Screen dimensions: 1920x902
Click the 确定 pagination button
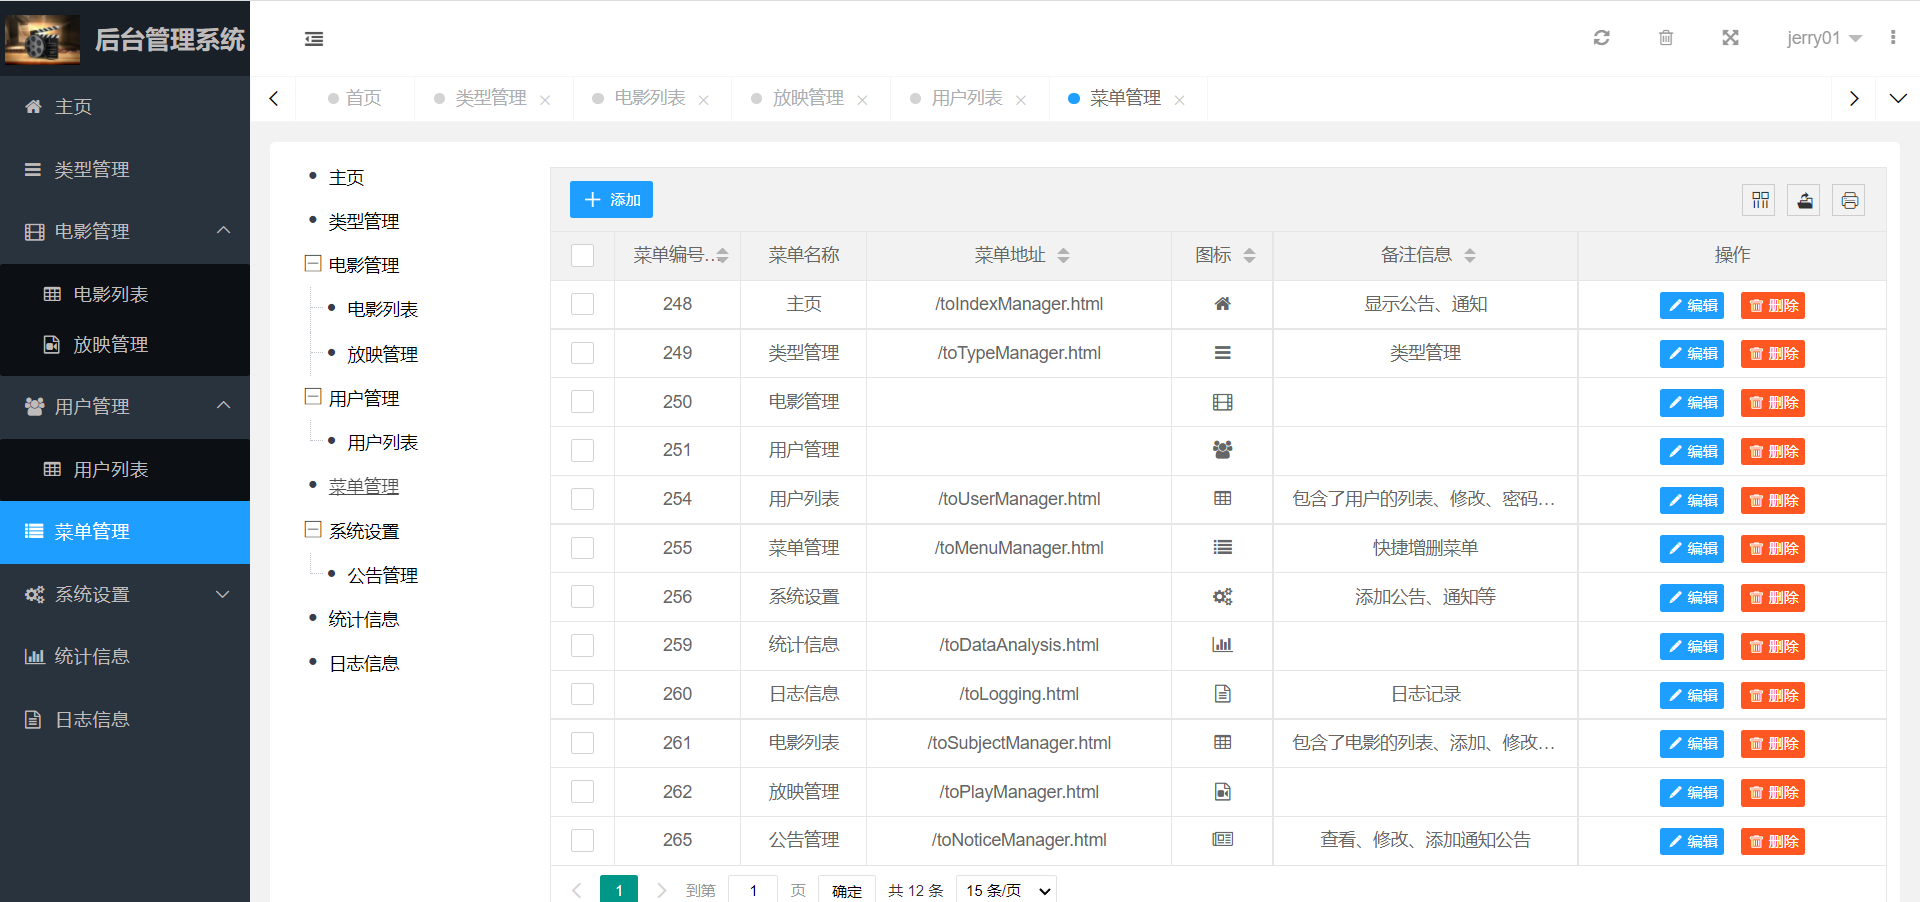coord(846,890)
